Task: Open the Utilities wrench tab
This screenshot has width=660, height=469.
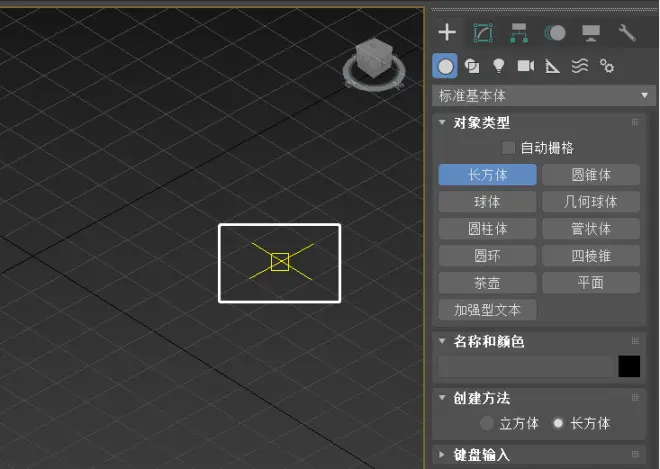Action: [627, 33]
